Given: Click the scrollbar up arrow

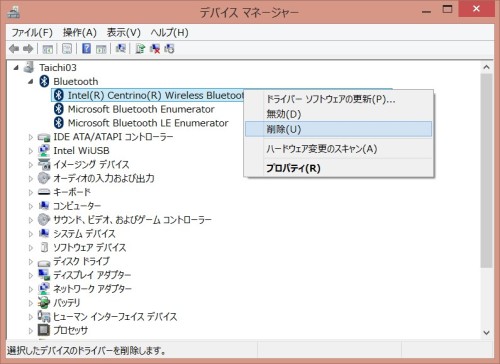Looking at the screenshot, I should (486, 67).
